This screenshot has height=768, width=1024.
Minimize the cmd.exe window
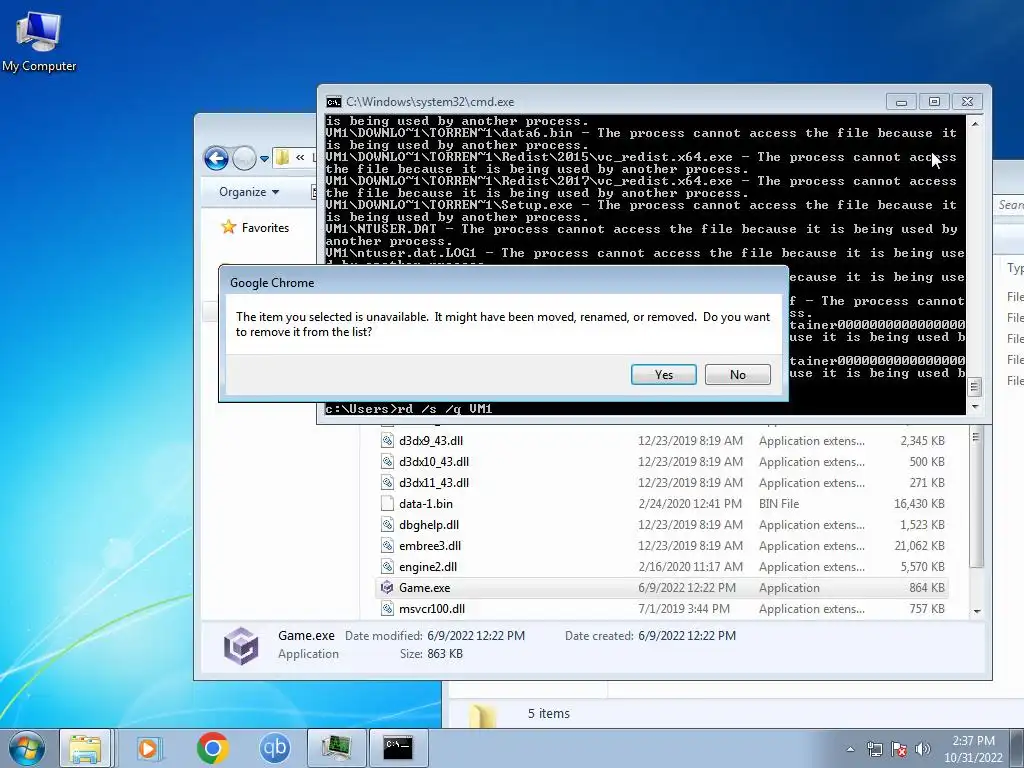click(902, 101)
